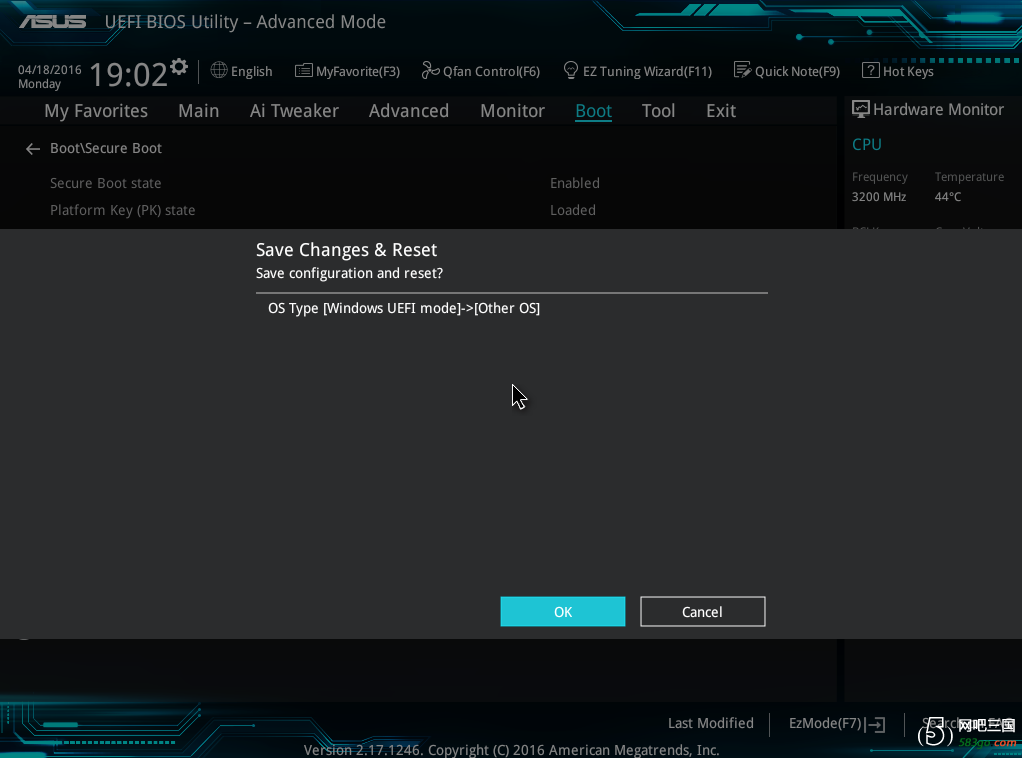This screenshot has height=758, width=1022.
Task: Click the Frequency label in Hardware Monitor
Action: point(879,177)
